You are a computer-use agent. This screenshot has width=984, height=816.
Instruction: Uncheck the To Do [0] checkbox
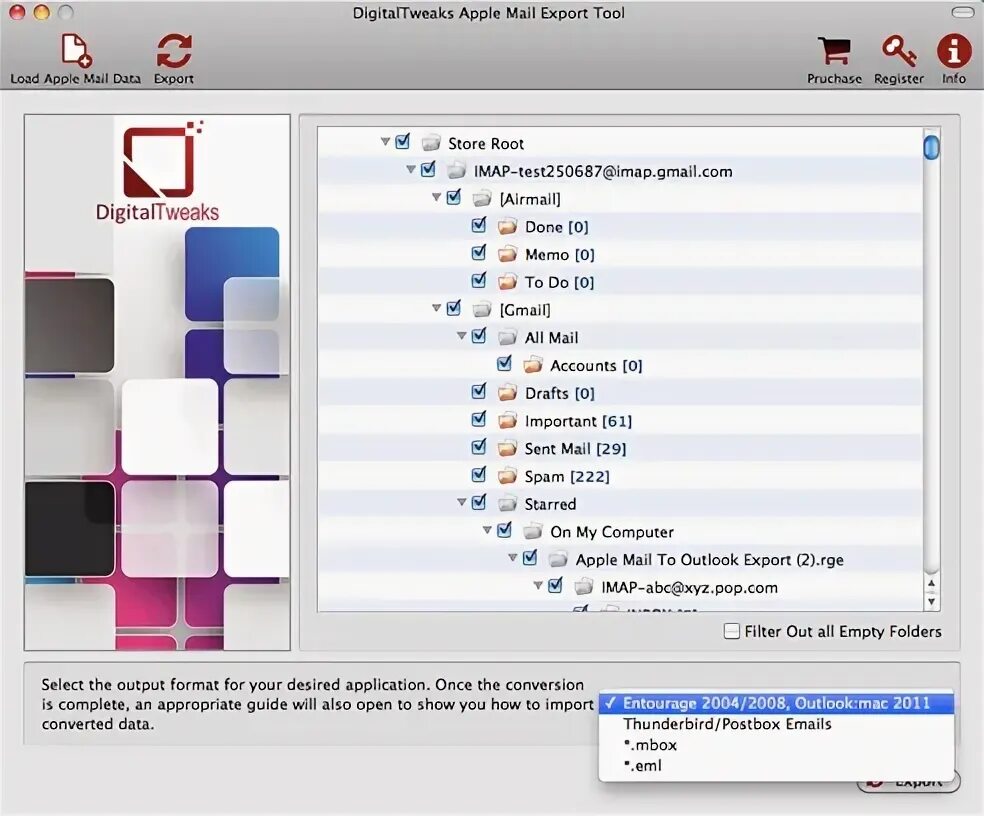(479, 280)
